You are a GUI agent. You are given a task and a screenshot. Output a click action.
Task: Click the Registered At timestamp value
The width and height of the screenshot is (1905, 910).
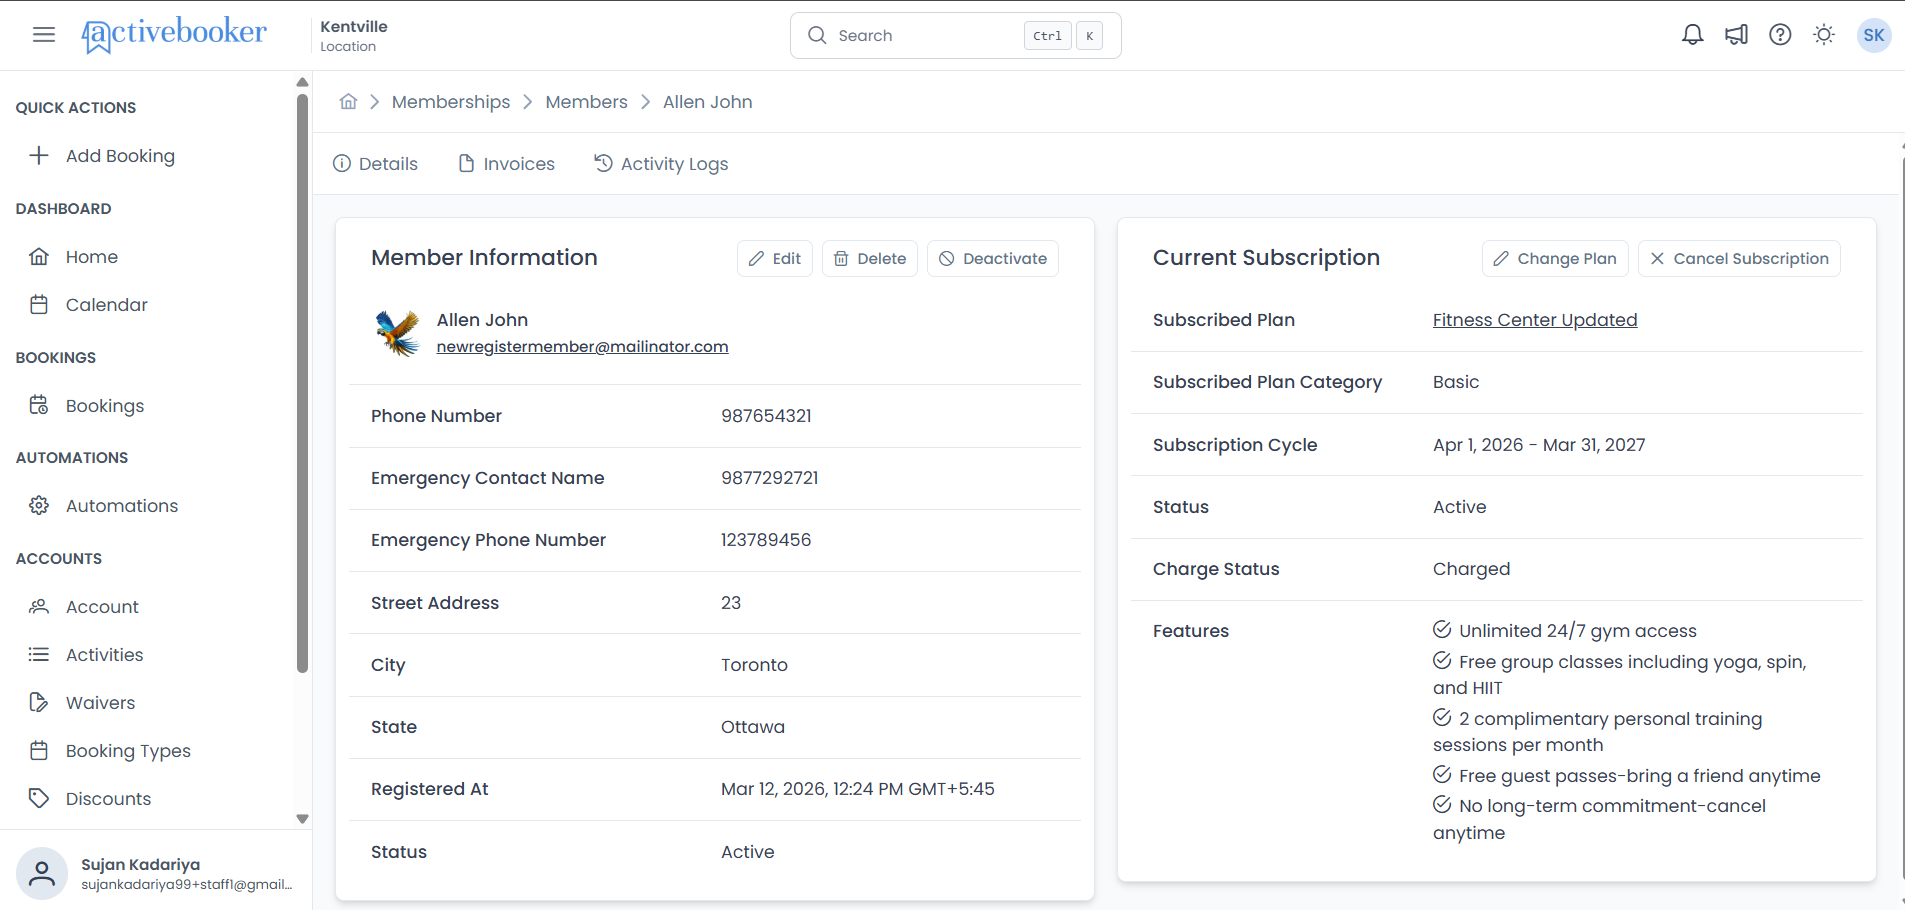(x=858, y=789)
